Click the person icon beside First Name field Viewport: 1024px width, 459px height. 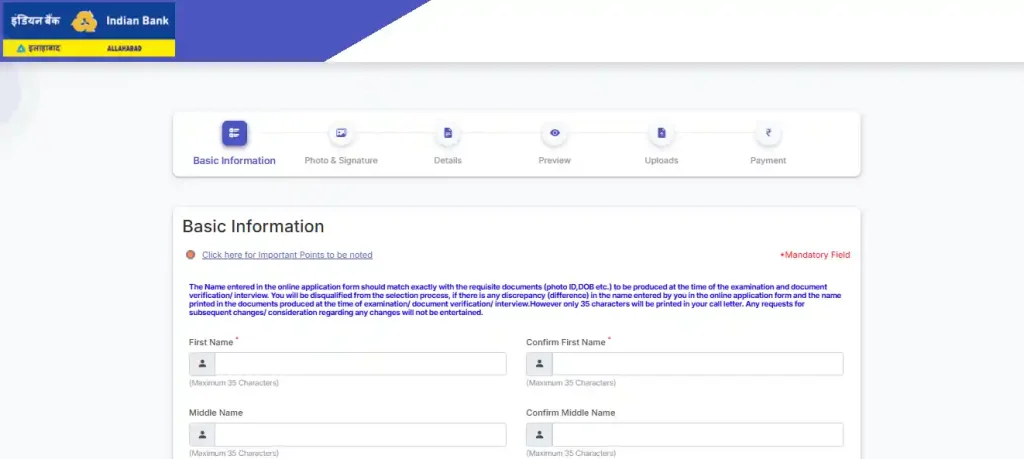(202, 364)
